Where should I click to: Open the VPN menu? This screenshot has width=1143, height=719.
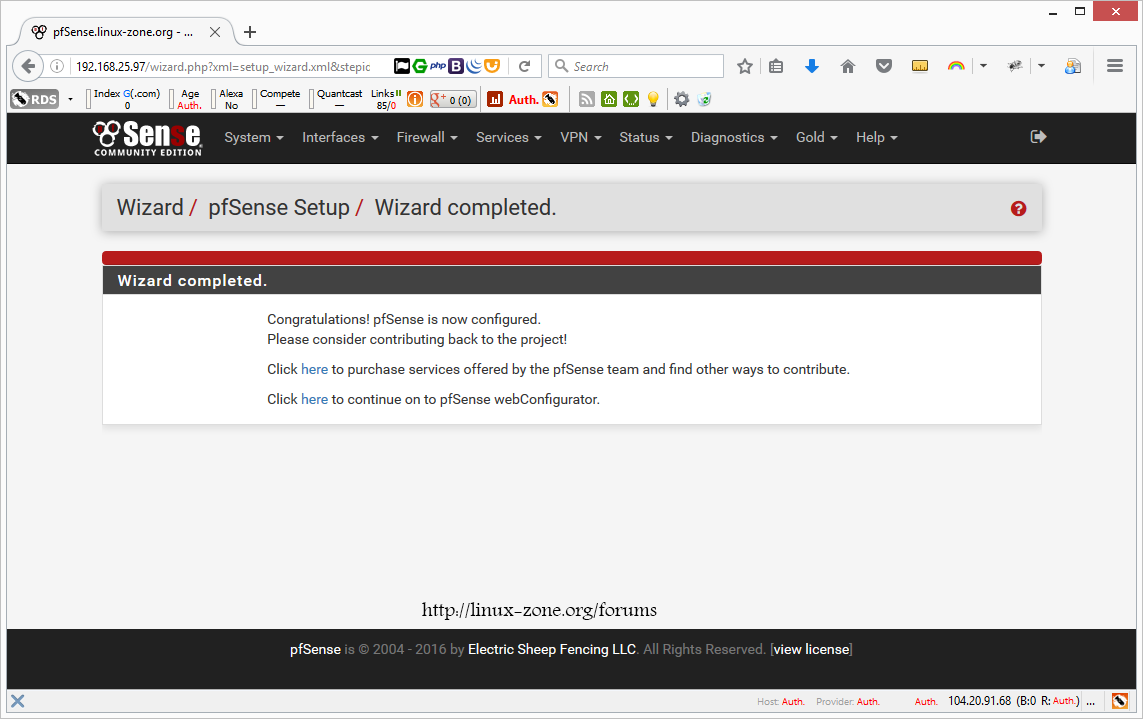pyautogui.click(x=580, y=138)
